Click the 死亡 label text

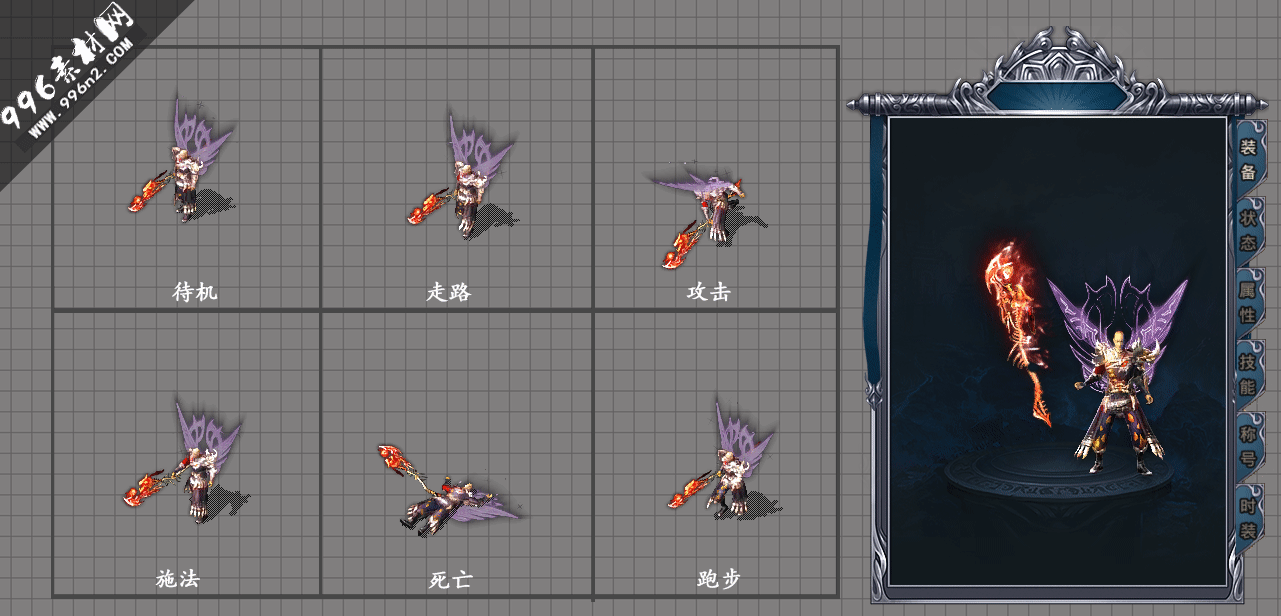(450, 579)
